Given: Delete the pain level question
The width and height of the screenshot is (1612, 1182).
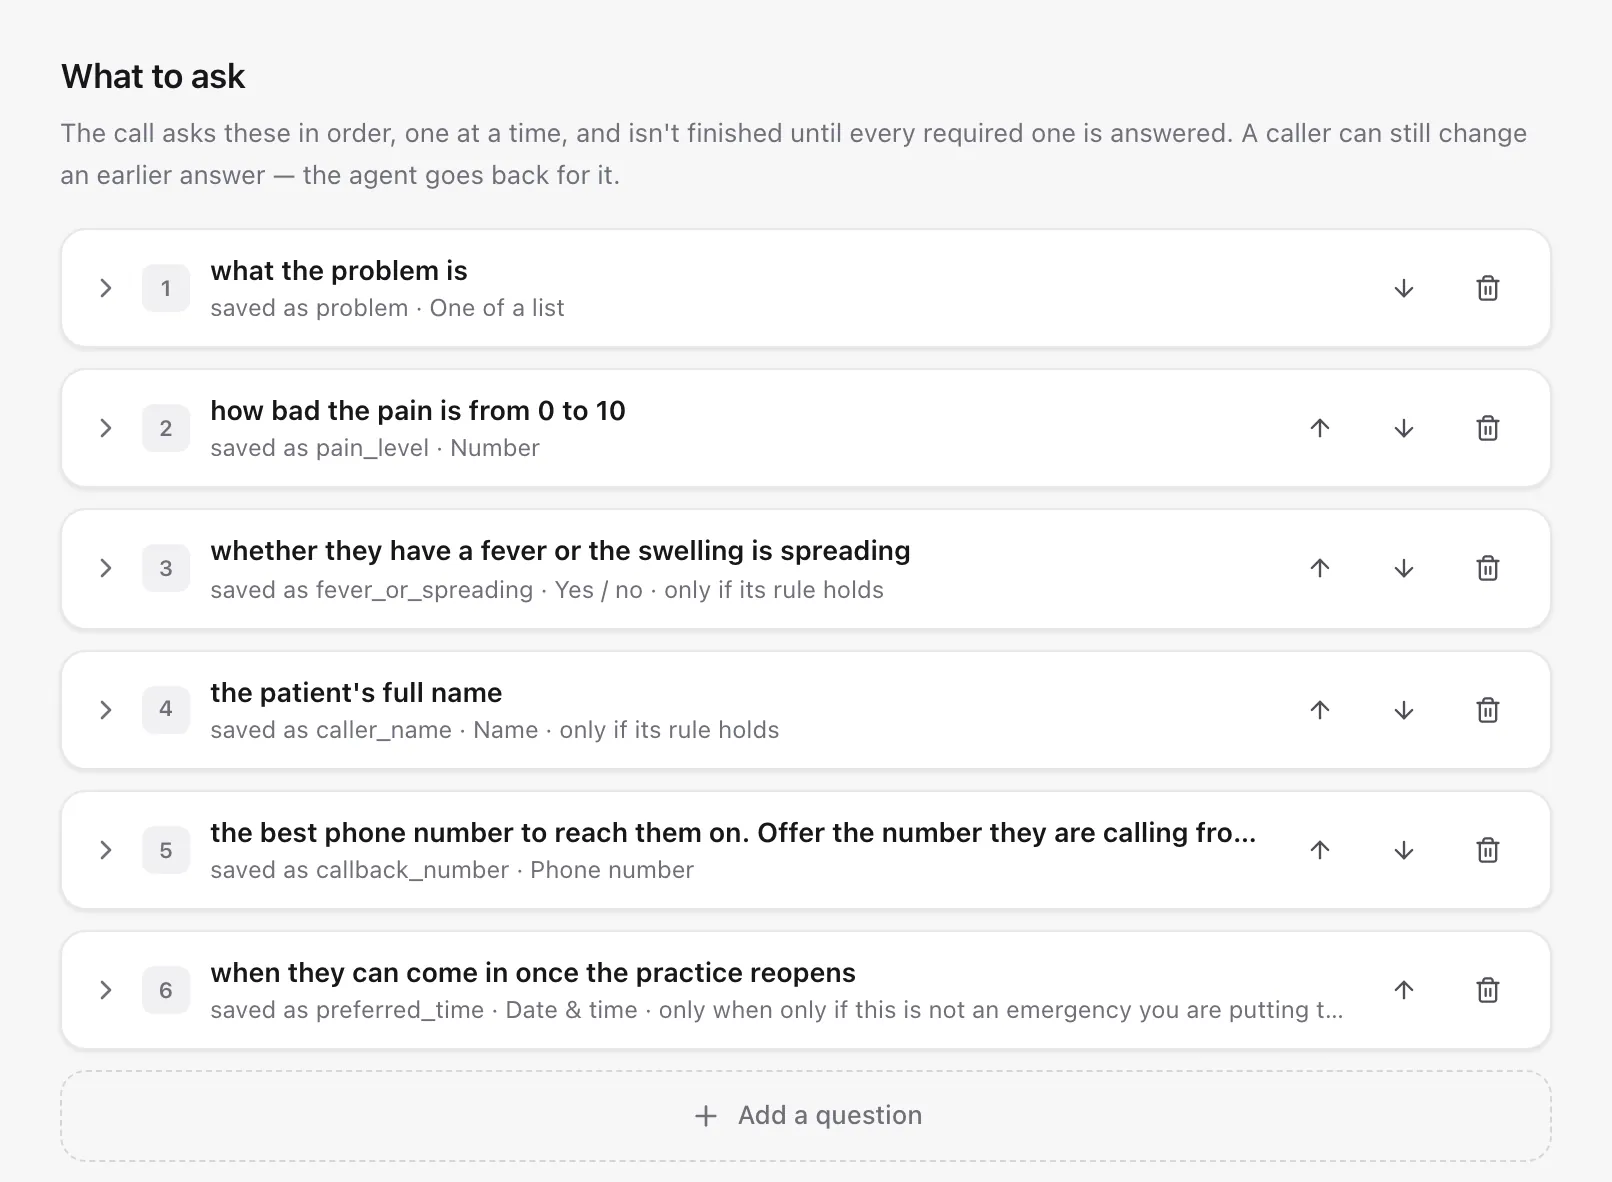Looking at the screenshot, I should [x=1488, y=428].
